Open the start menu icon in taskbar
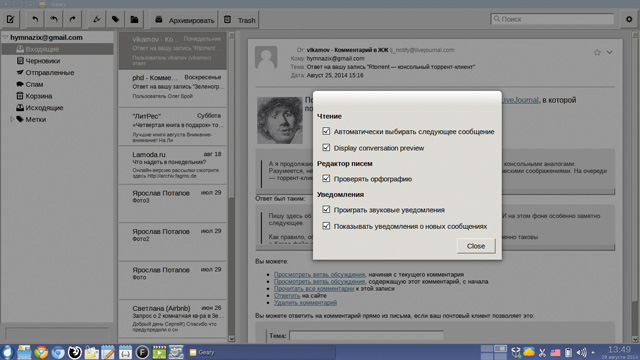Screen dimensions: 640x360 (7, 352)
